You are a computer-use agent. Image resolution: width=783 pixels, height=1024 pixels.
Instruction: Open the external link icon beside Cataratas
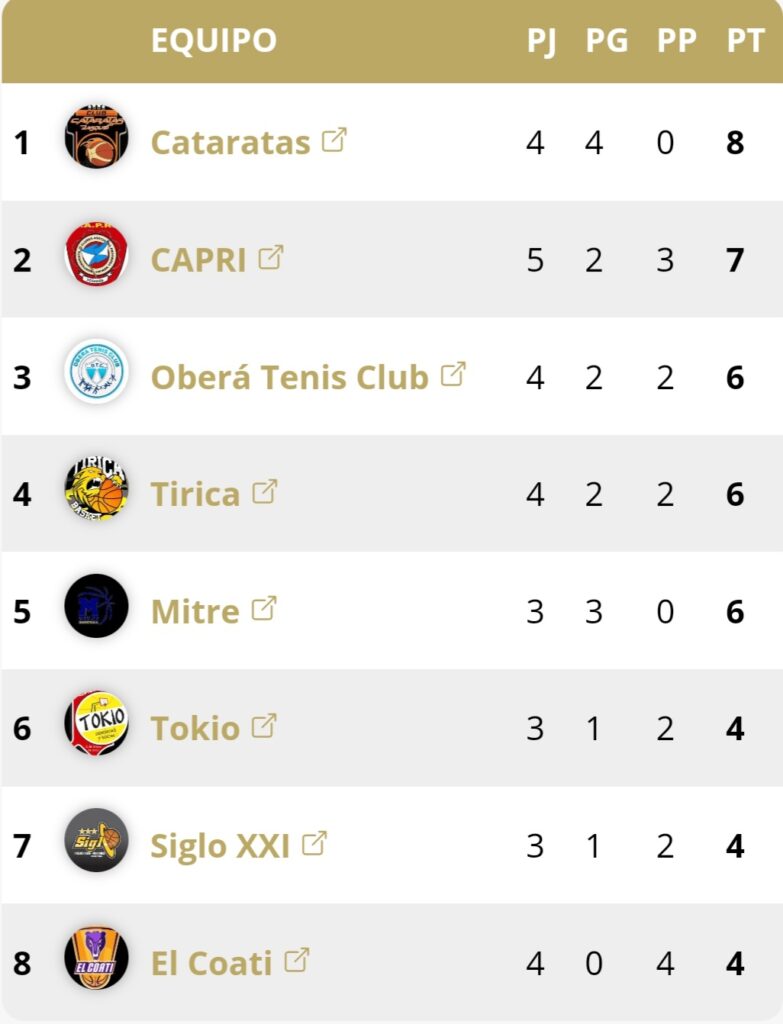334,140
